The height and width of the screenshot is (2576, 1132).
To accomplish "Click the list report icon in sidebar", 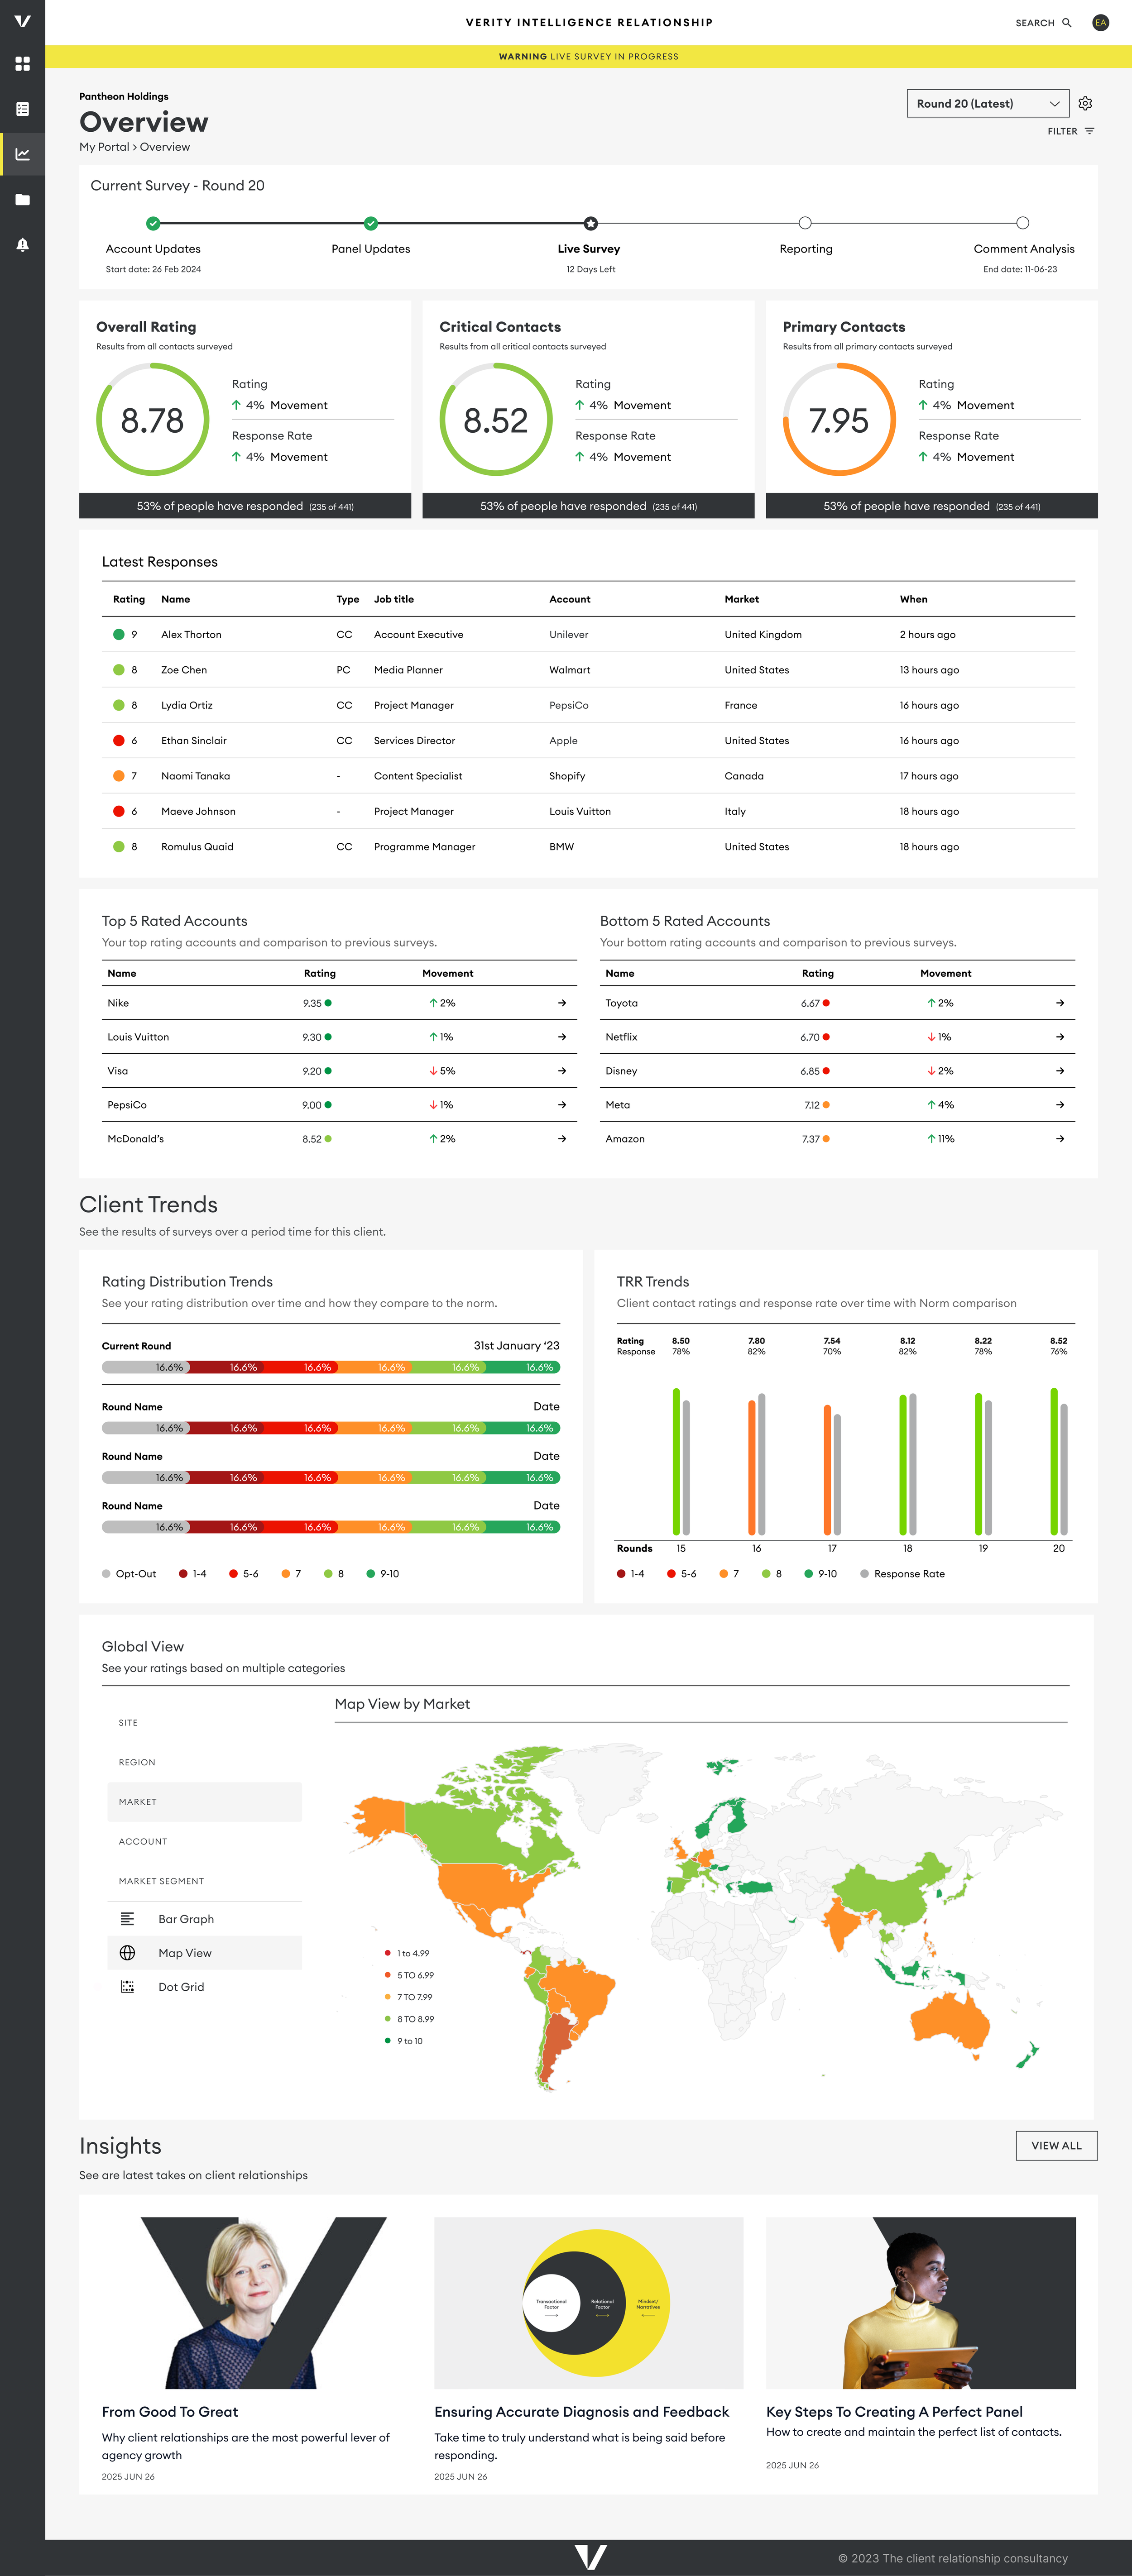I will (x=22, y=109).
